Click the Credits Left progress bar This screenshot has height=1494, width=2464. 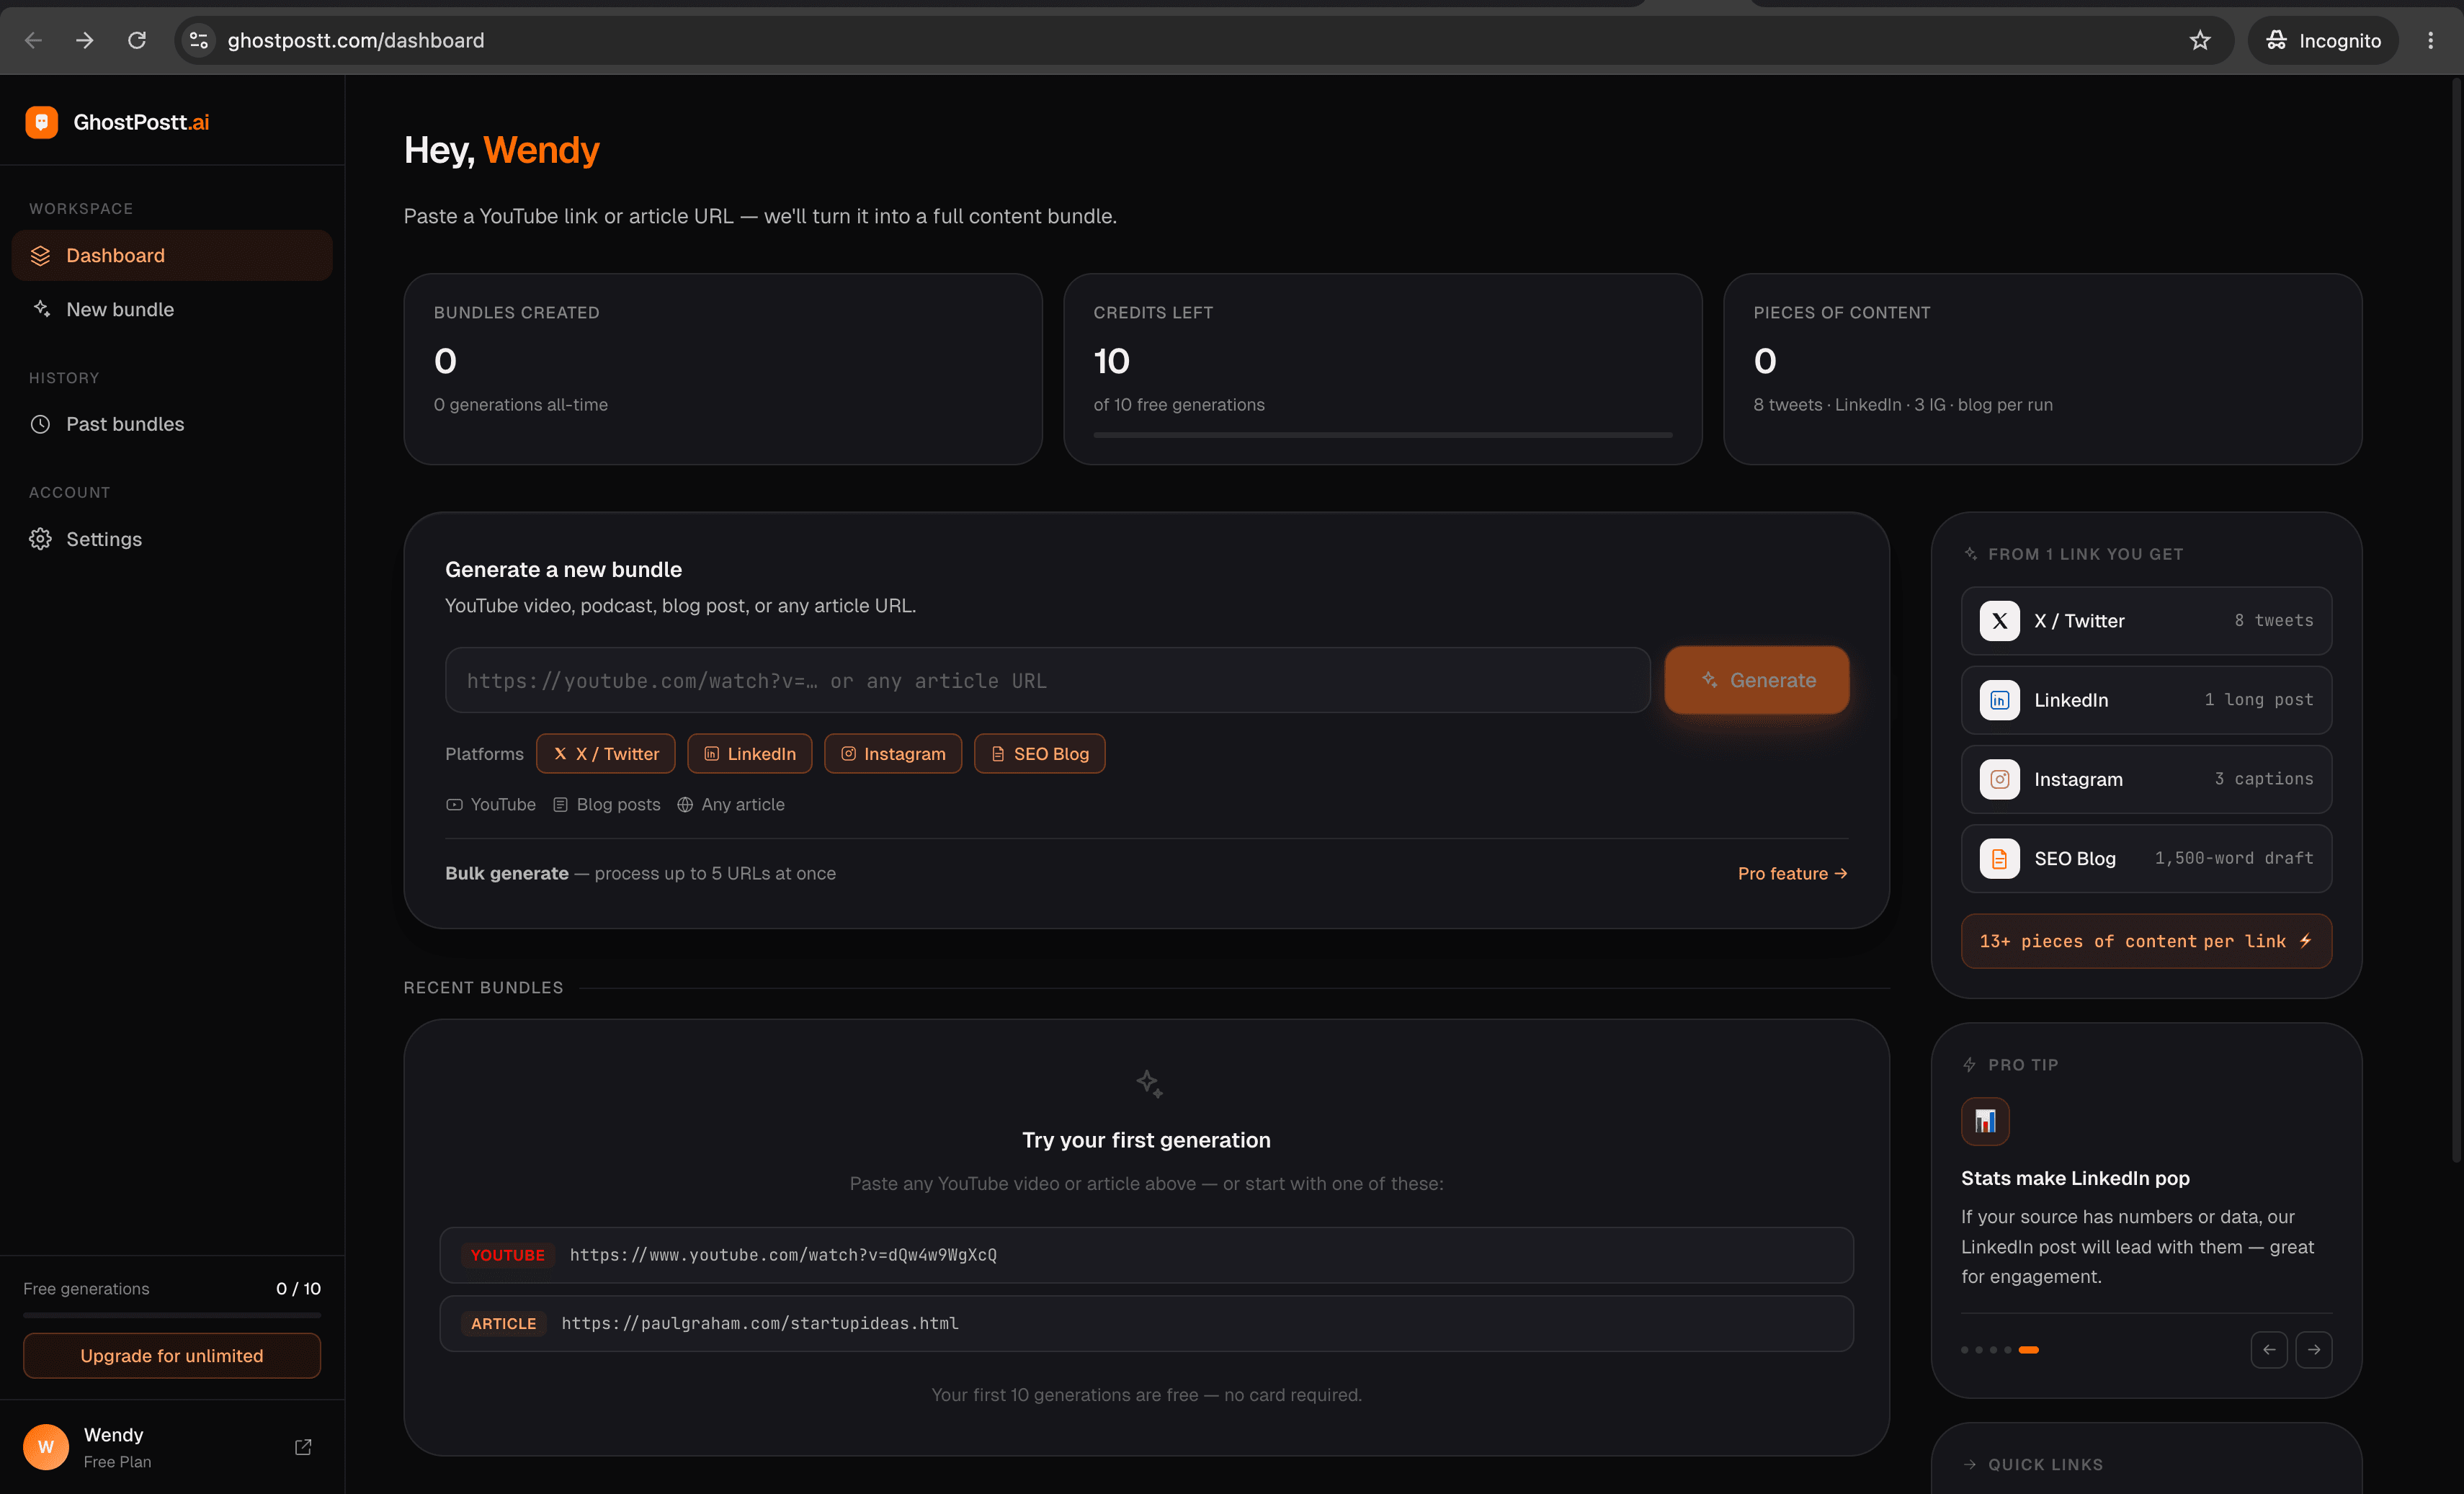(x=1382, y=435)
